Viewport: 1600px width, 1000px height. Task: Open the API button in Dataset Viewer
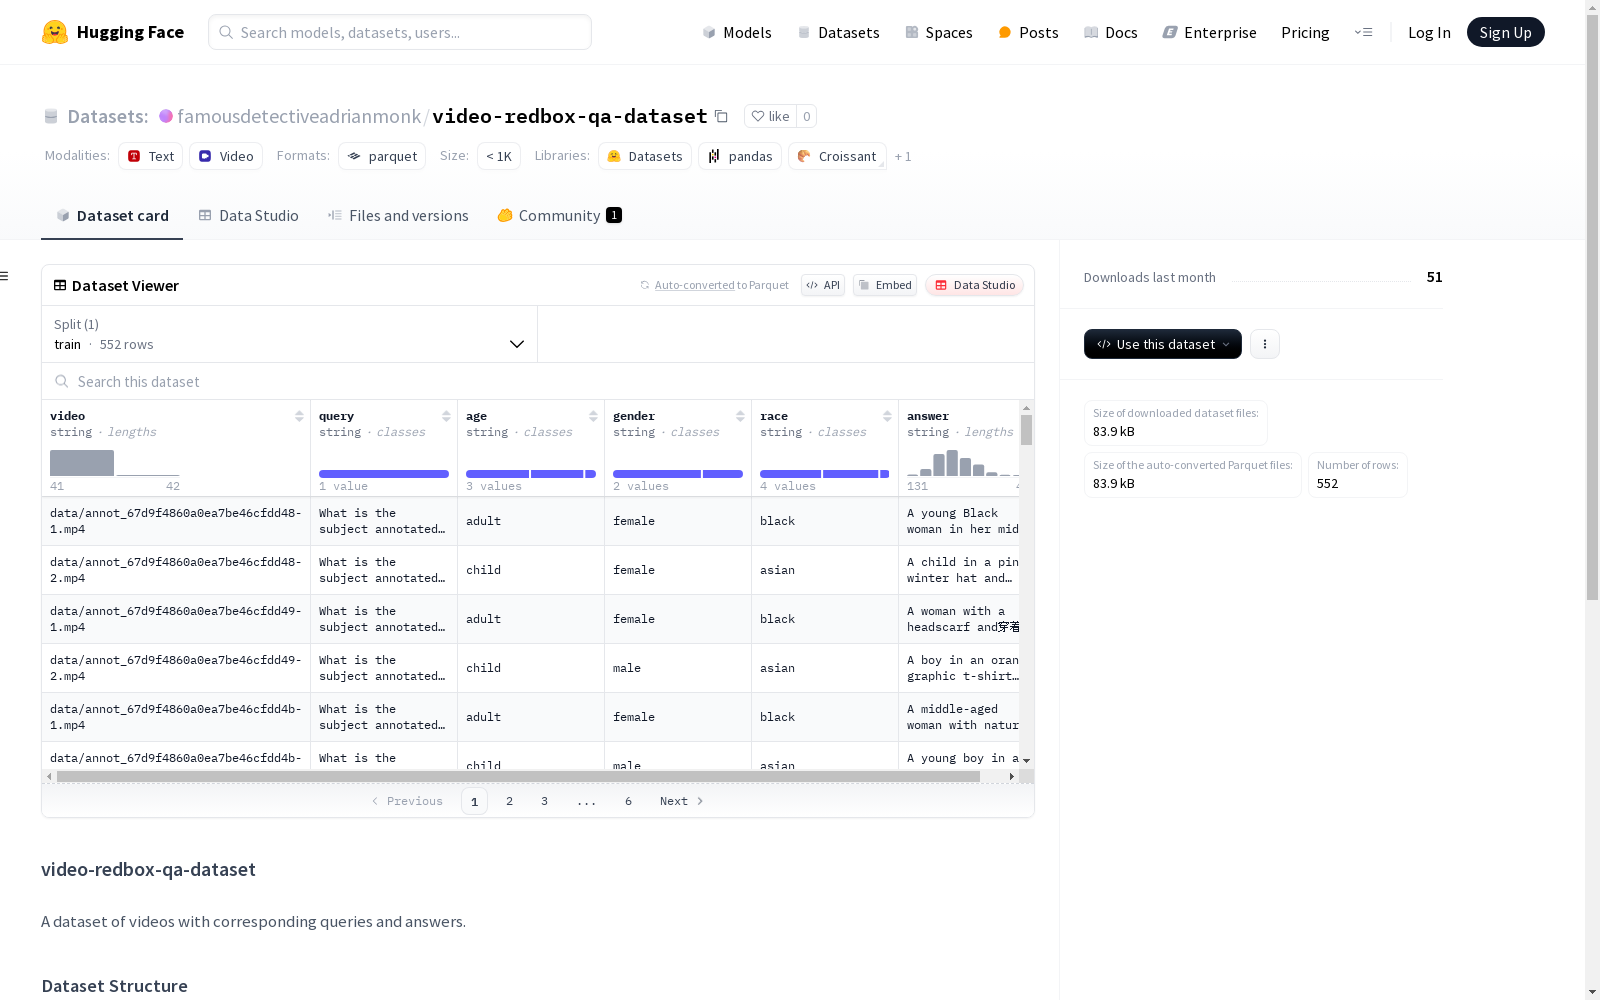[x=823, y=285]
